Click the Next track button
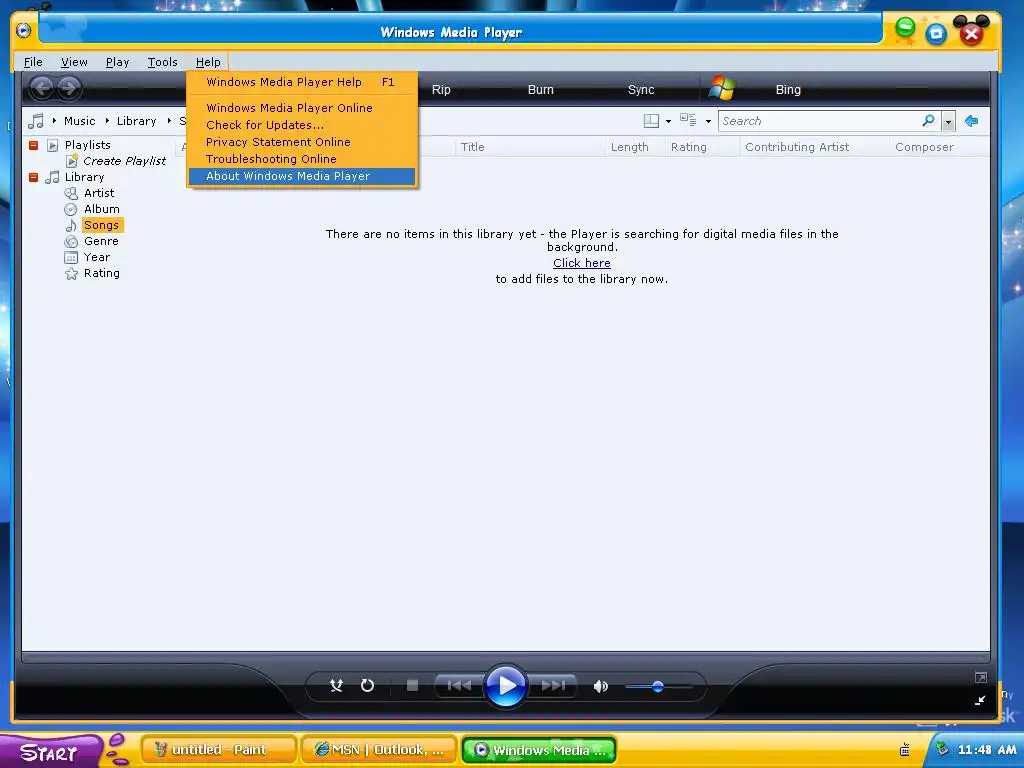This screenshot has width=1024, height=768. (x=553, y=686)
